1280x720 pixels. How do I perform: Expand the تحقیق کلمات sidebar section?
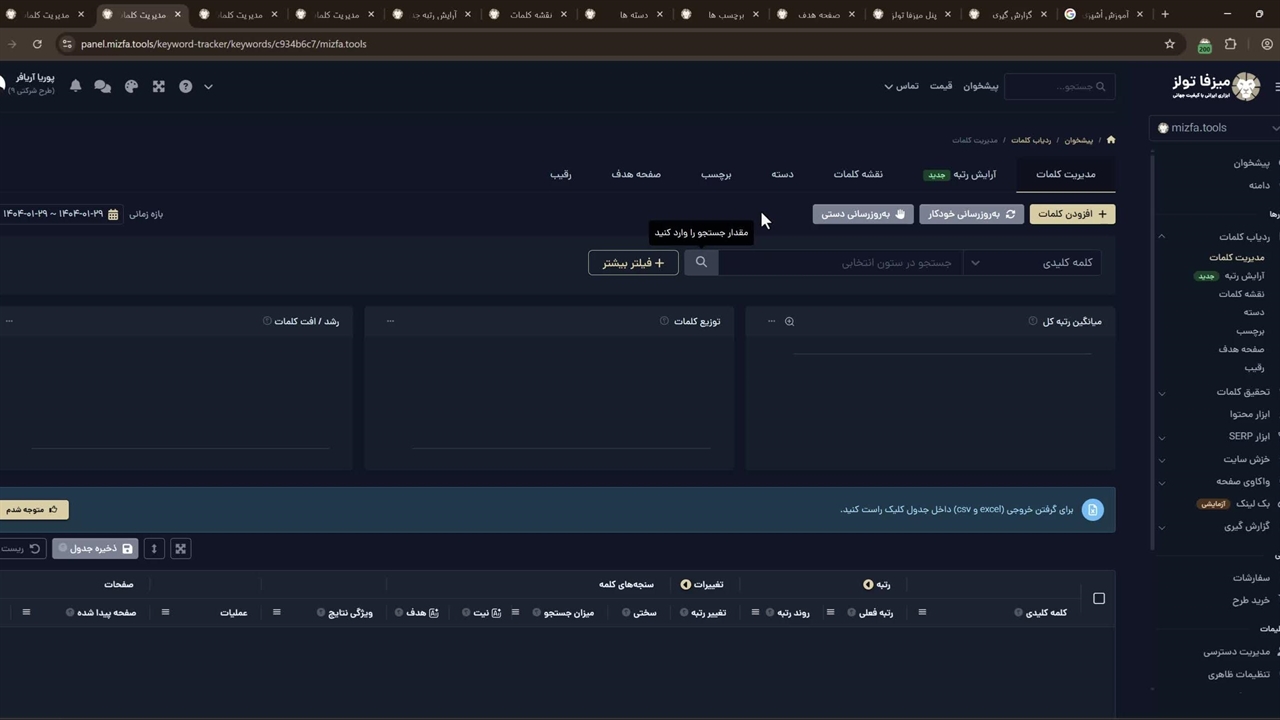(1162, 392)
